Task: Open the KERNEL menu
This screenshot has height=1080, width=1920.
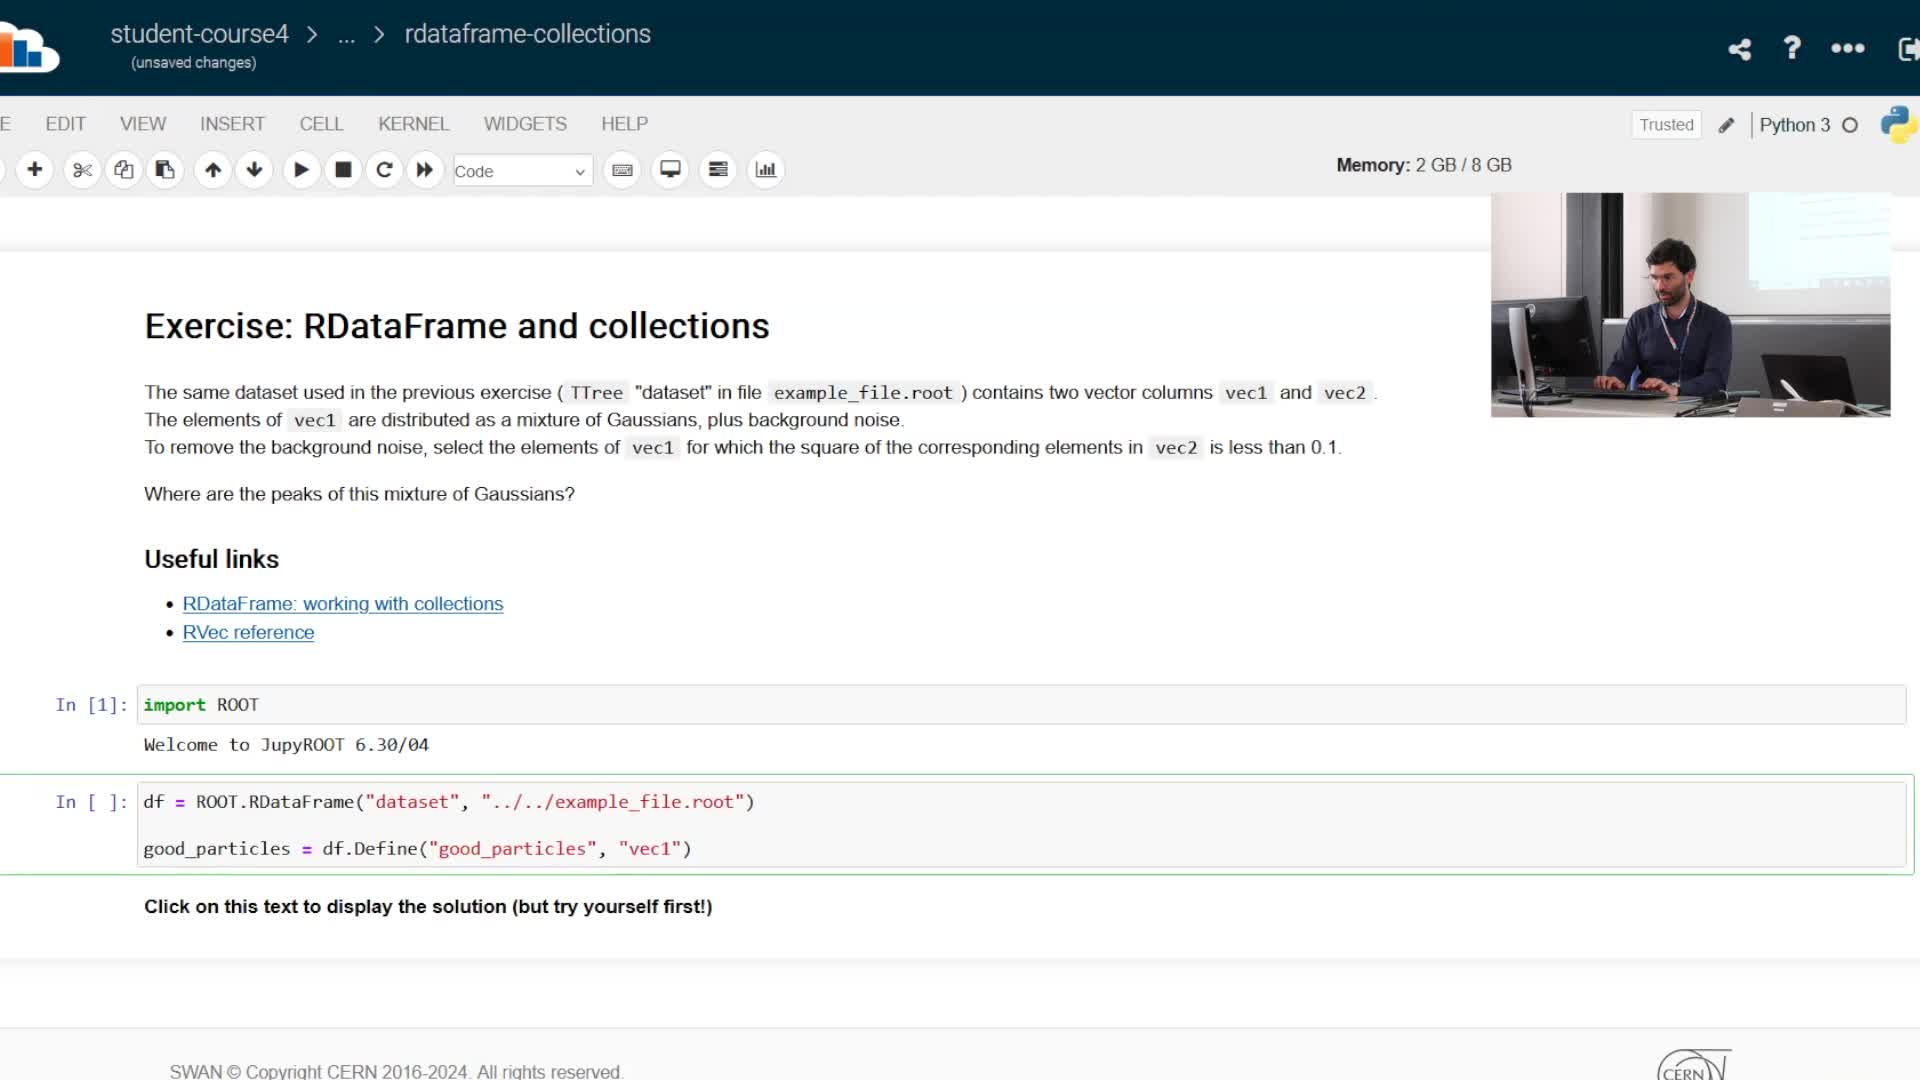Action: coord(413,124)
